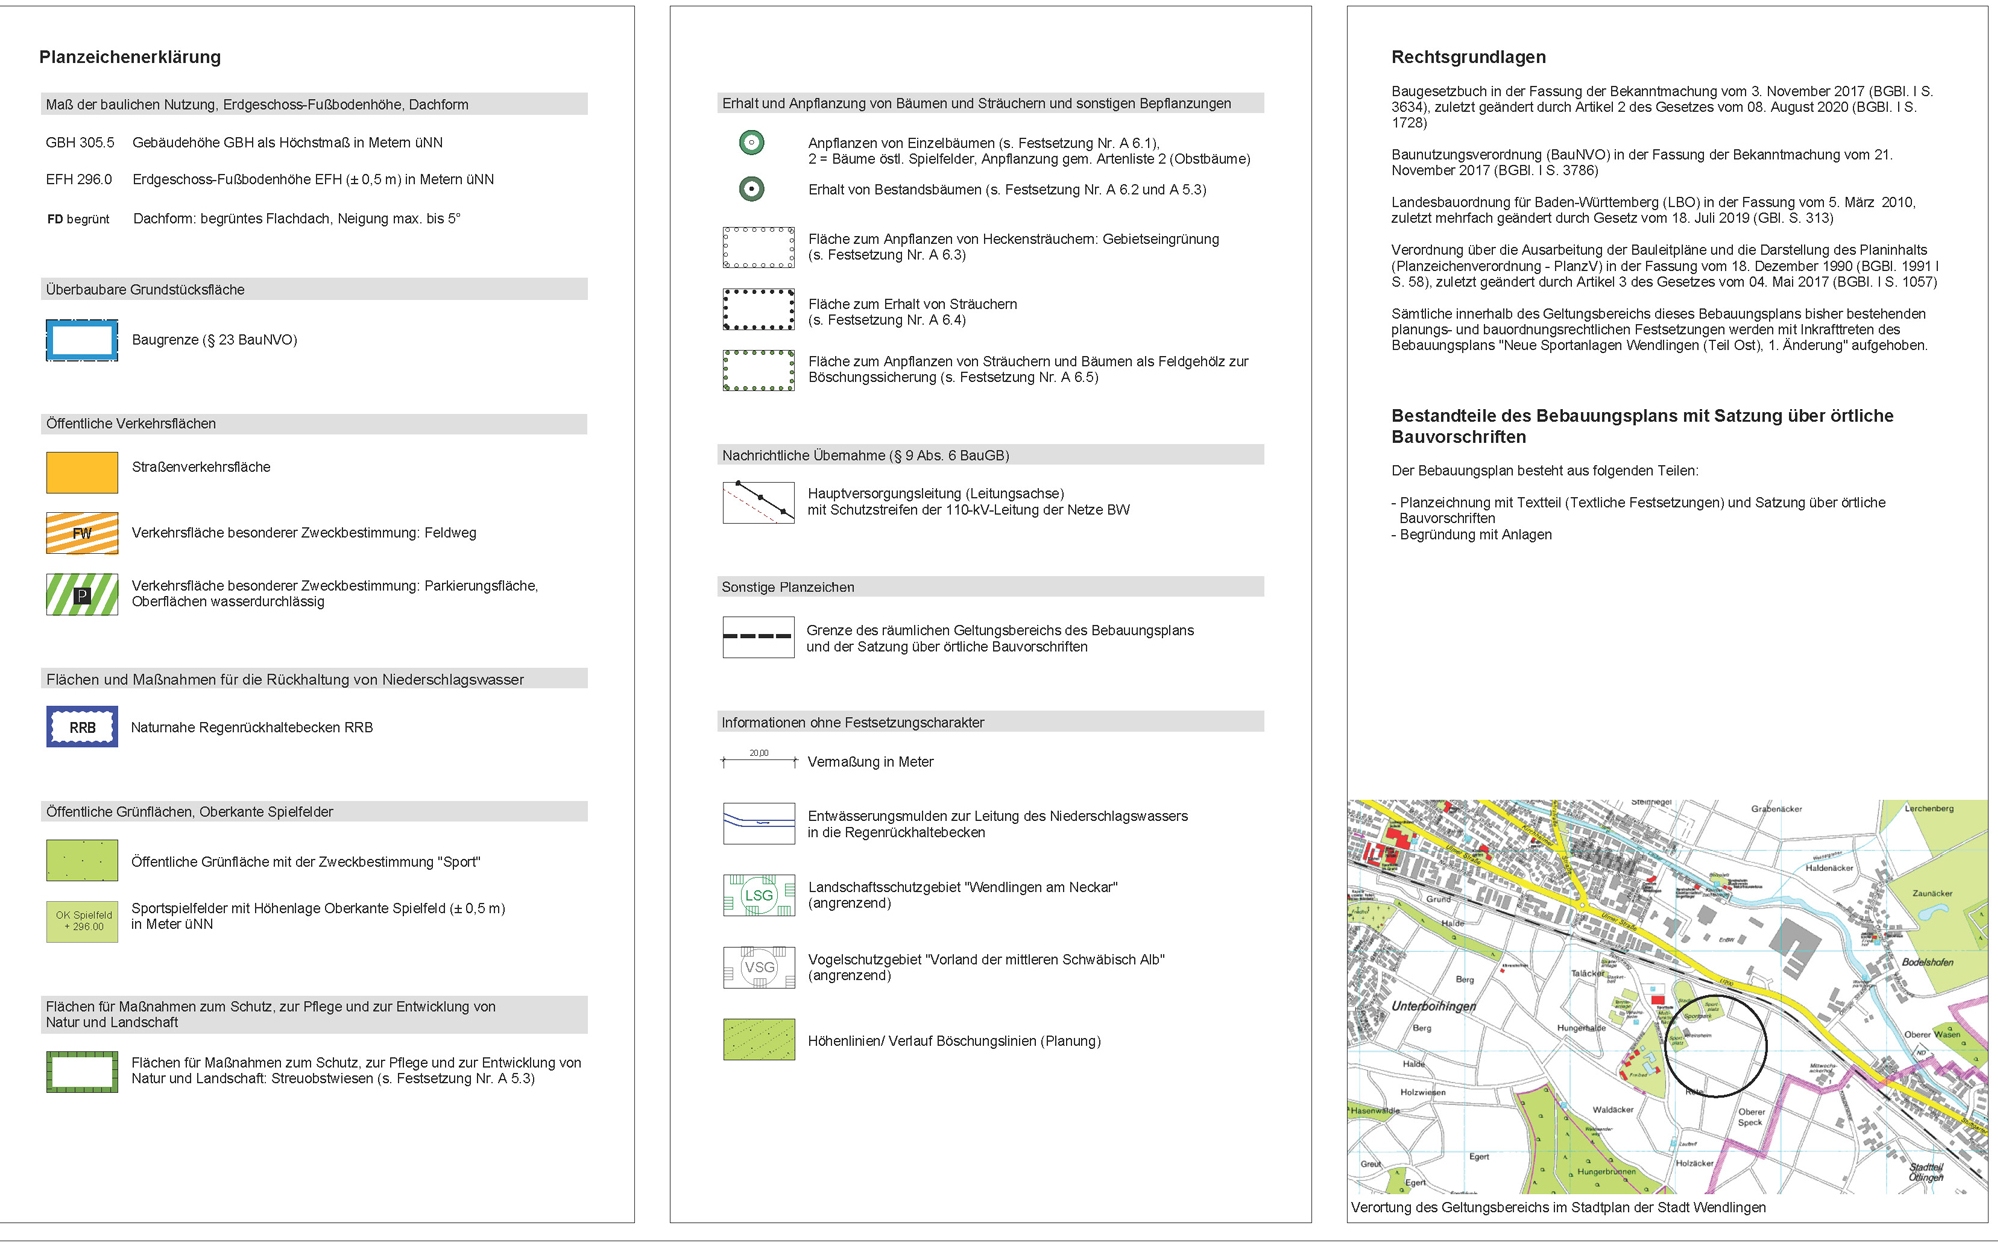Viewport: 1998px width, 1242px height.
Task: Select the orange Straßenverkehrsfläche swatch
Action: (82, 473)
